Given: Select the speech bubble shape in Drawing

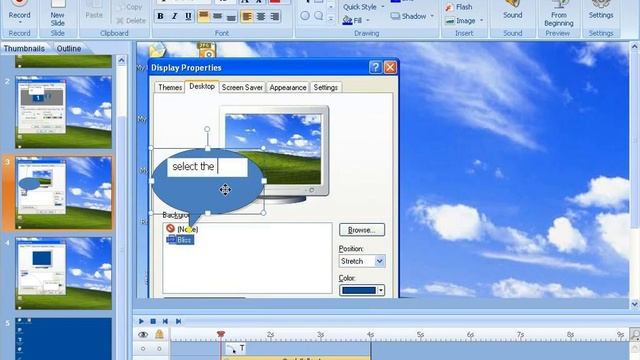Looking at the screenshot, I should [x=319, y=16].
